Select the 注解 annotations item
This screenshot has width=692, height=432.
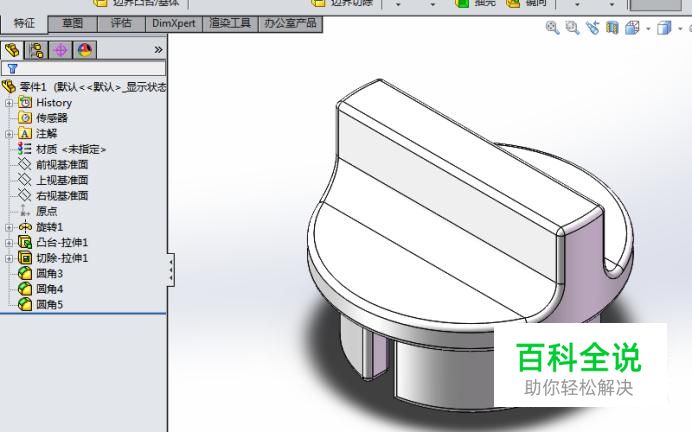pos(38,134)
